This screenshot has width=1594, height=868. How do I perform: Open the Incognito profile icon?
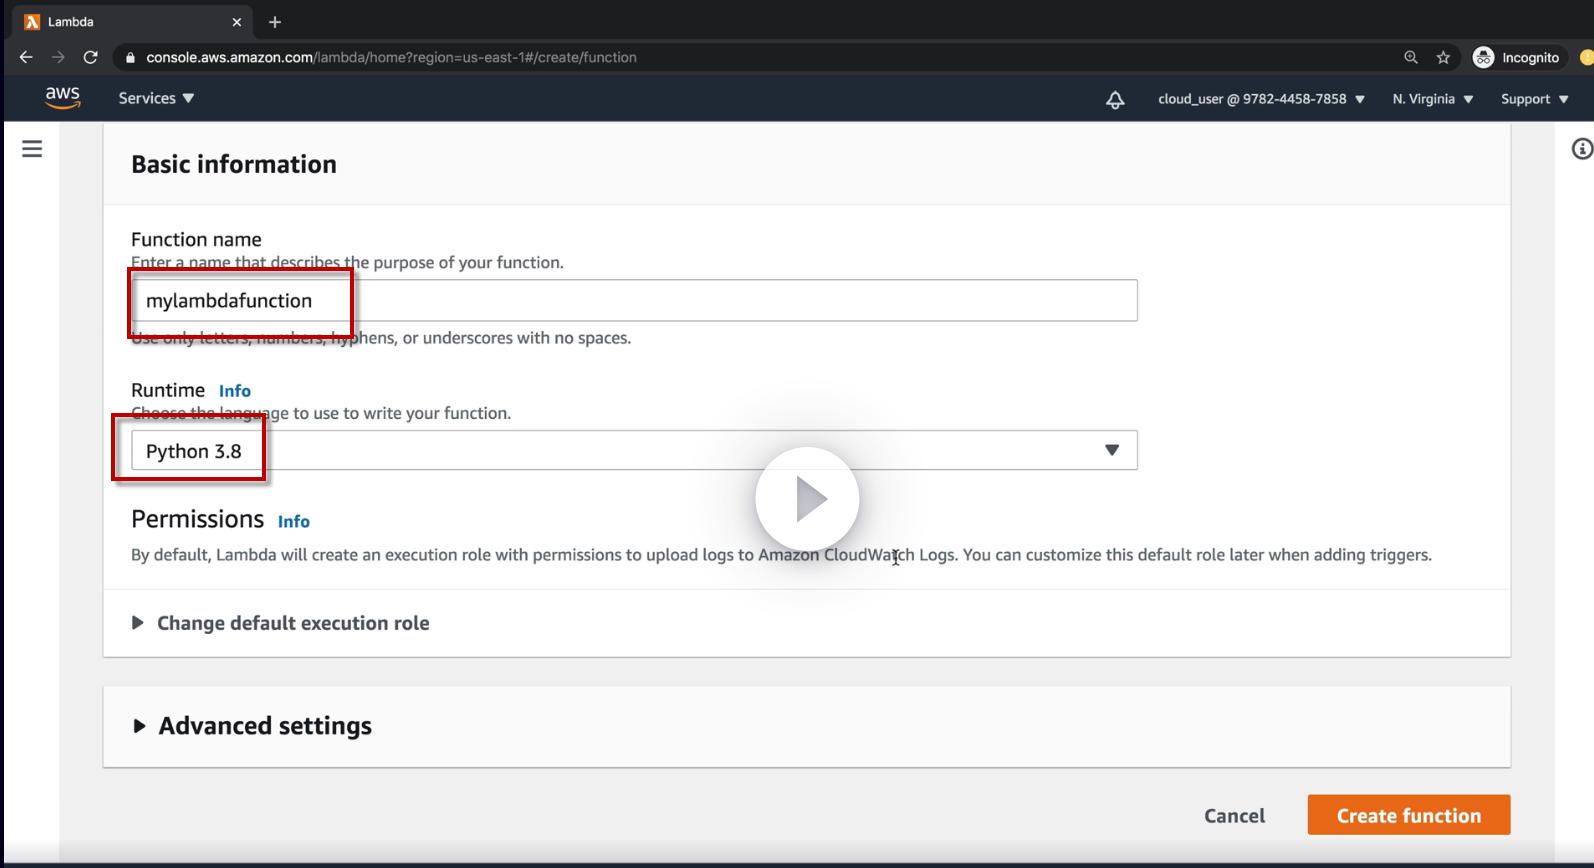[1483, 58]
